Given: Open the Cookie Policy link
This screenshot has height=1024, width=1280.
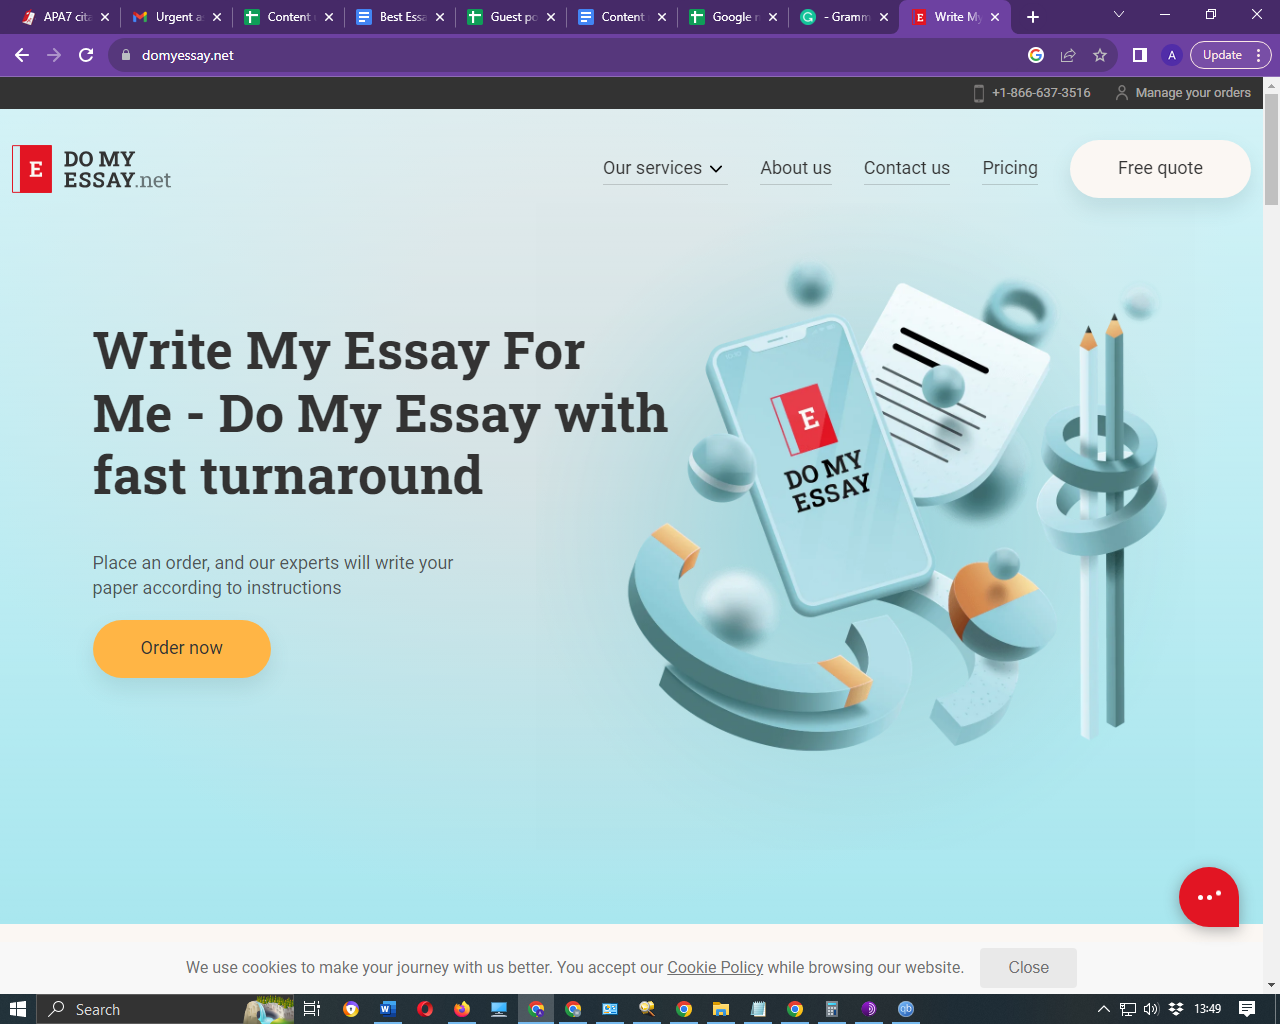Looking at the screenshot, I should tap(715, 967).
